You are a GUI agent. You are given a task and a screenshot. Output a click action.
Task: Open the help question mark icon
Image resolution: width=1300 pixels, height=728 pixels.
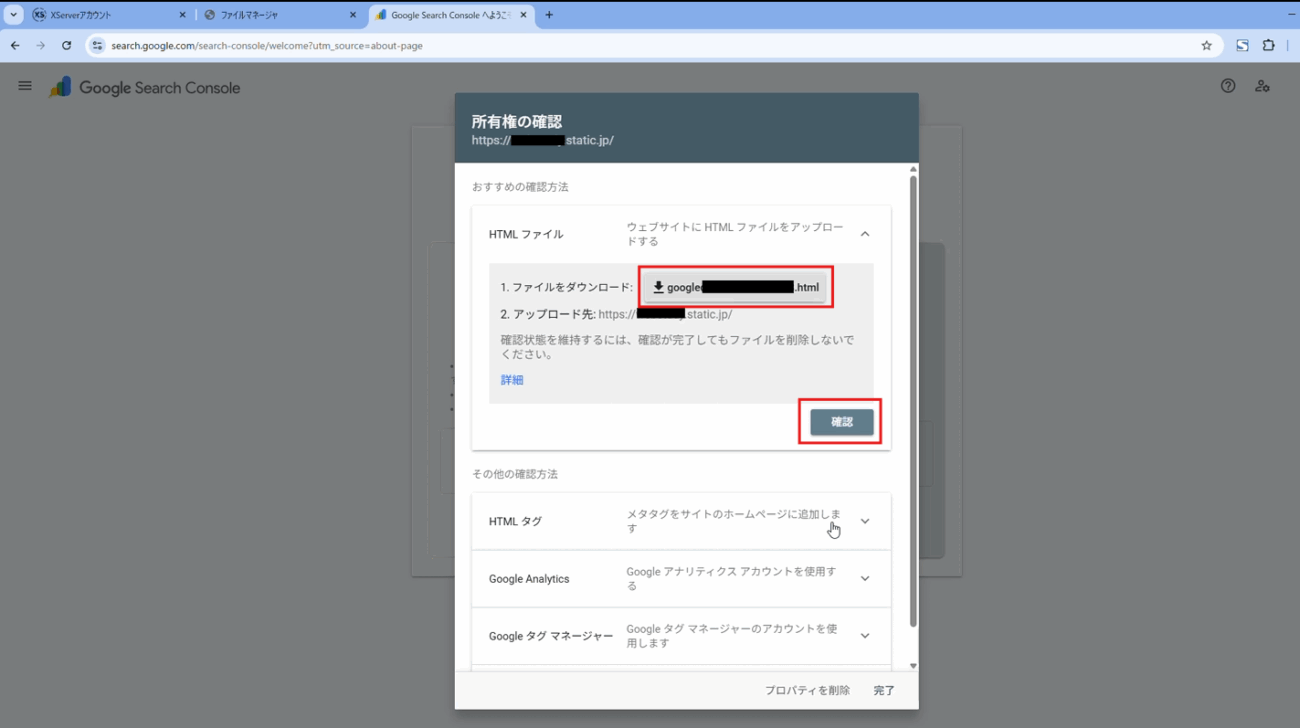click(x=1228, y=86)
